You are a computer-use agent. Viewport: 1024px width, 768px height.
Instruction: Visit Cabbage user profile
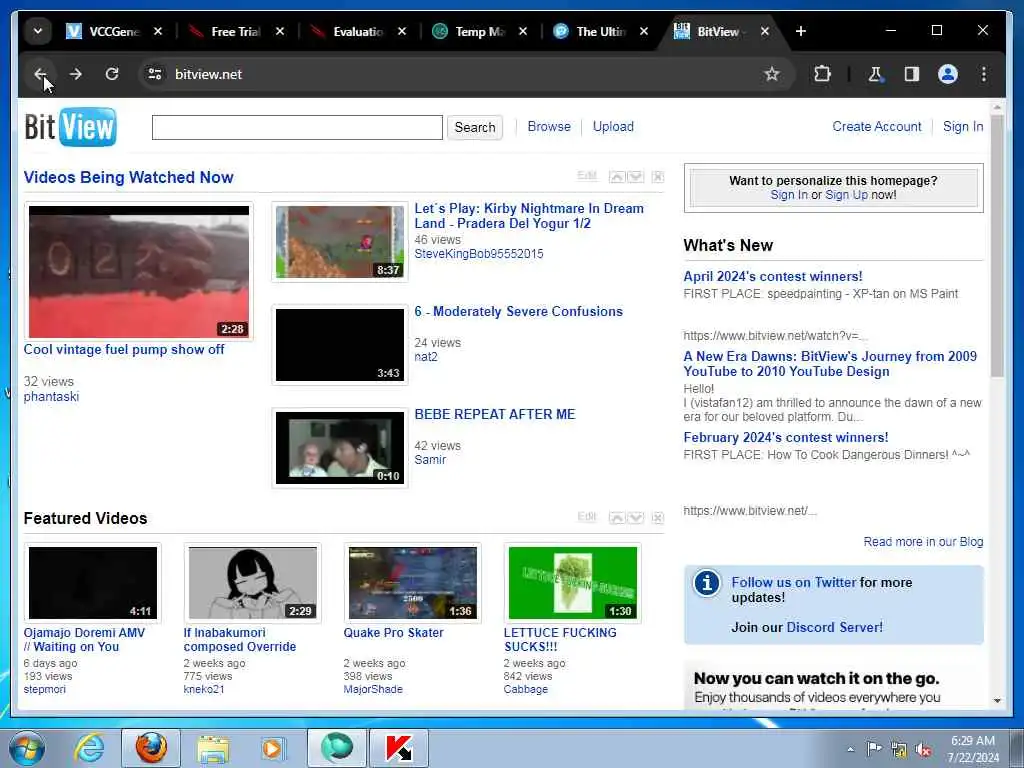pos(526,689)
